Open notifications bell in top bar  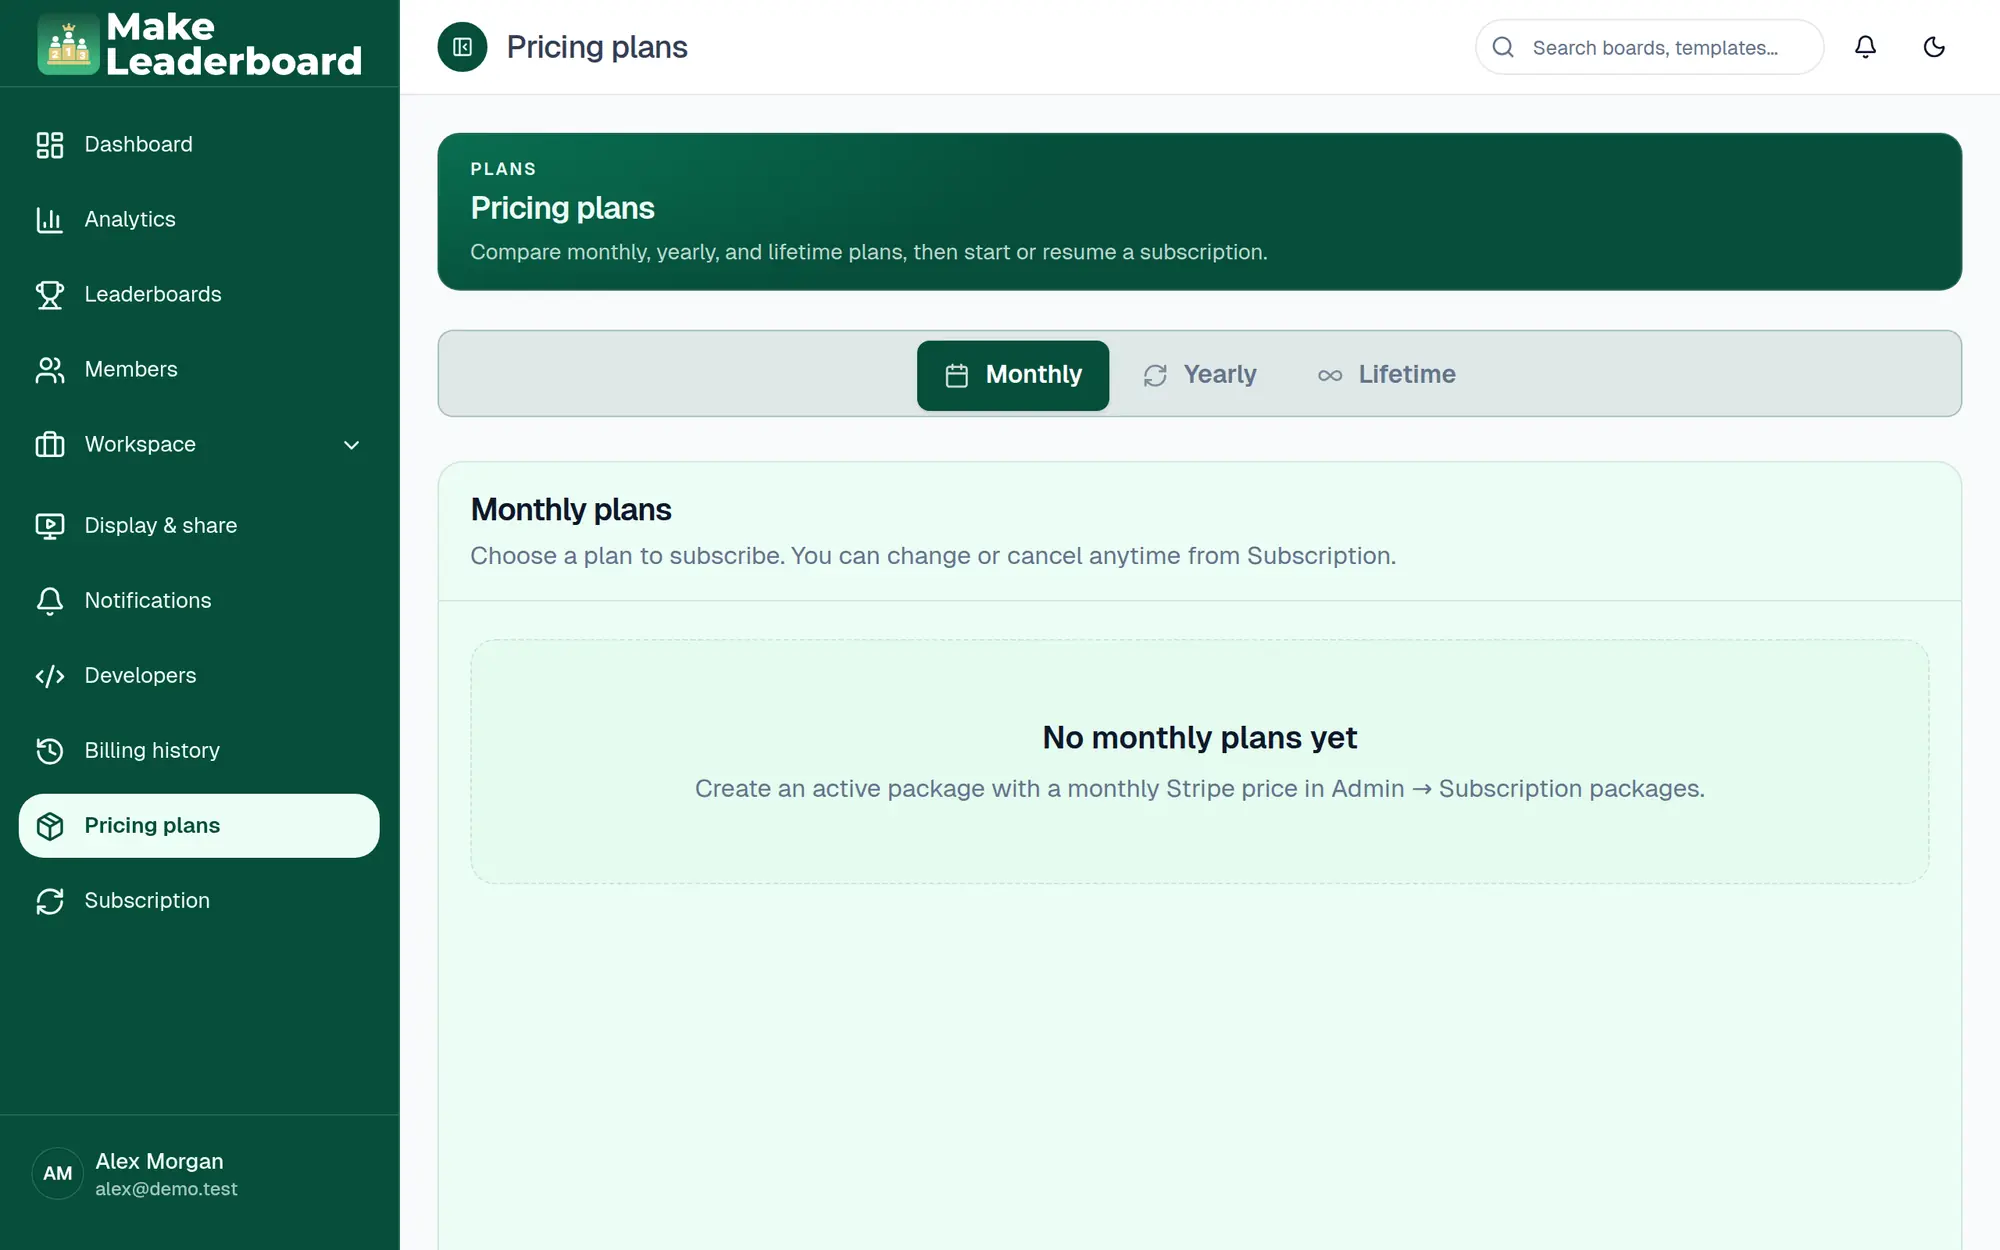click(x=1865, y=47)
